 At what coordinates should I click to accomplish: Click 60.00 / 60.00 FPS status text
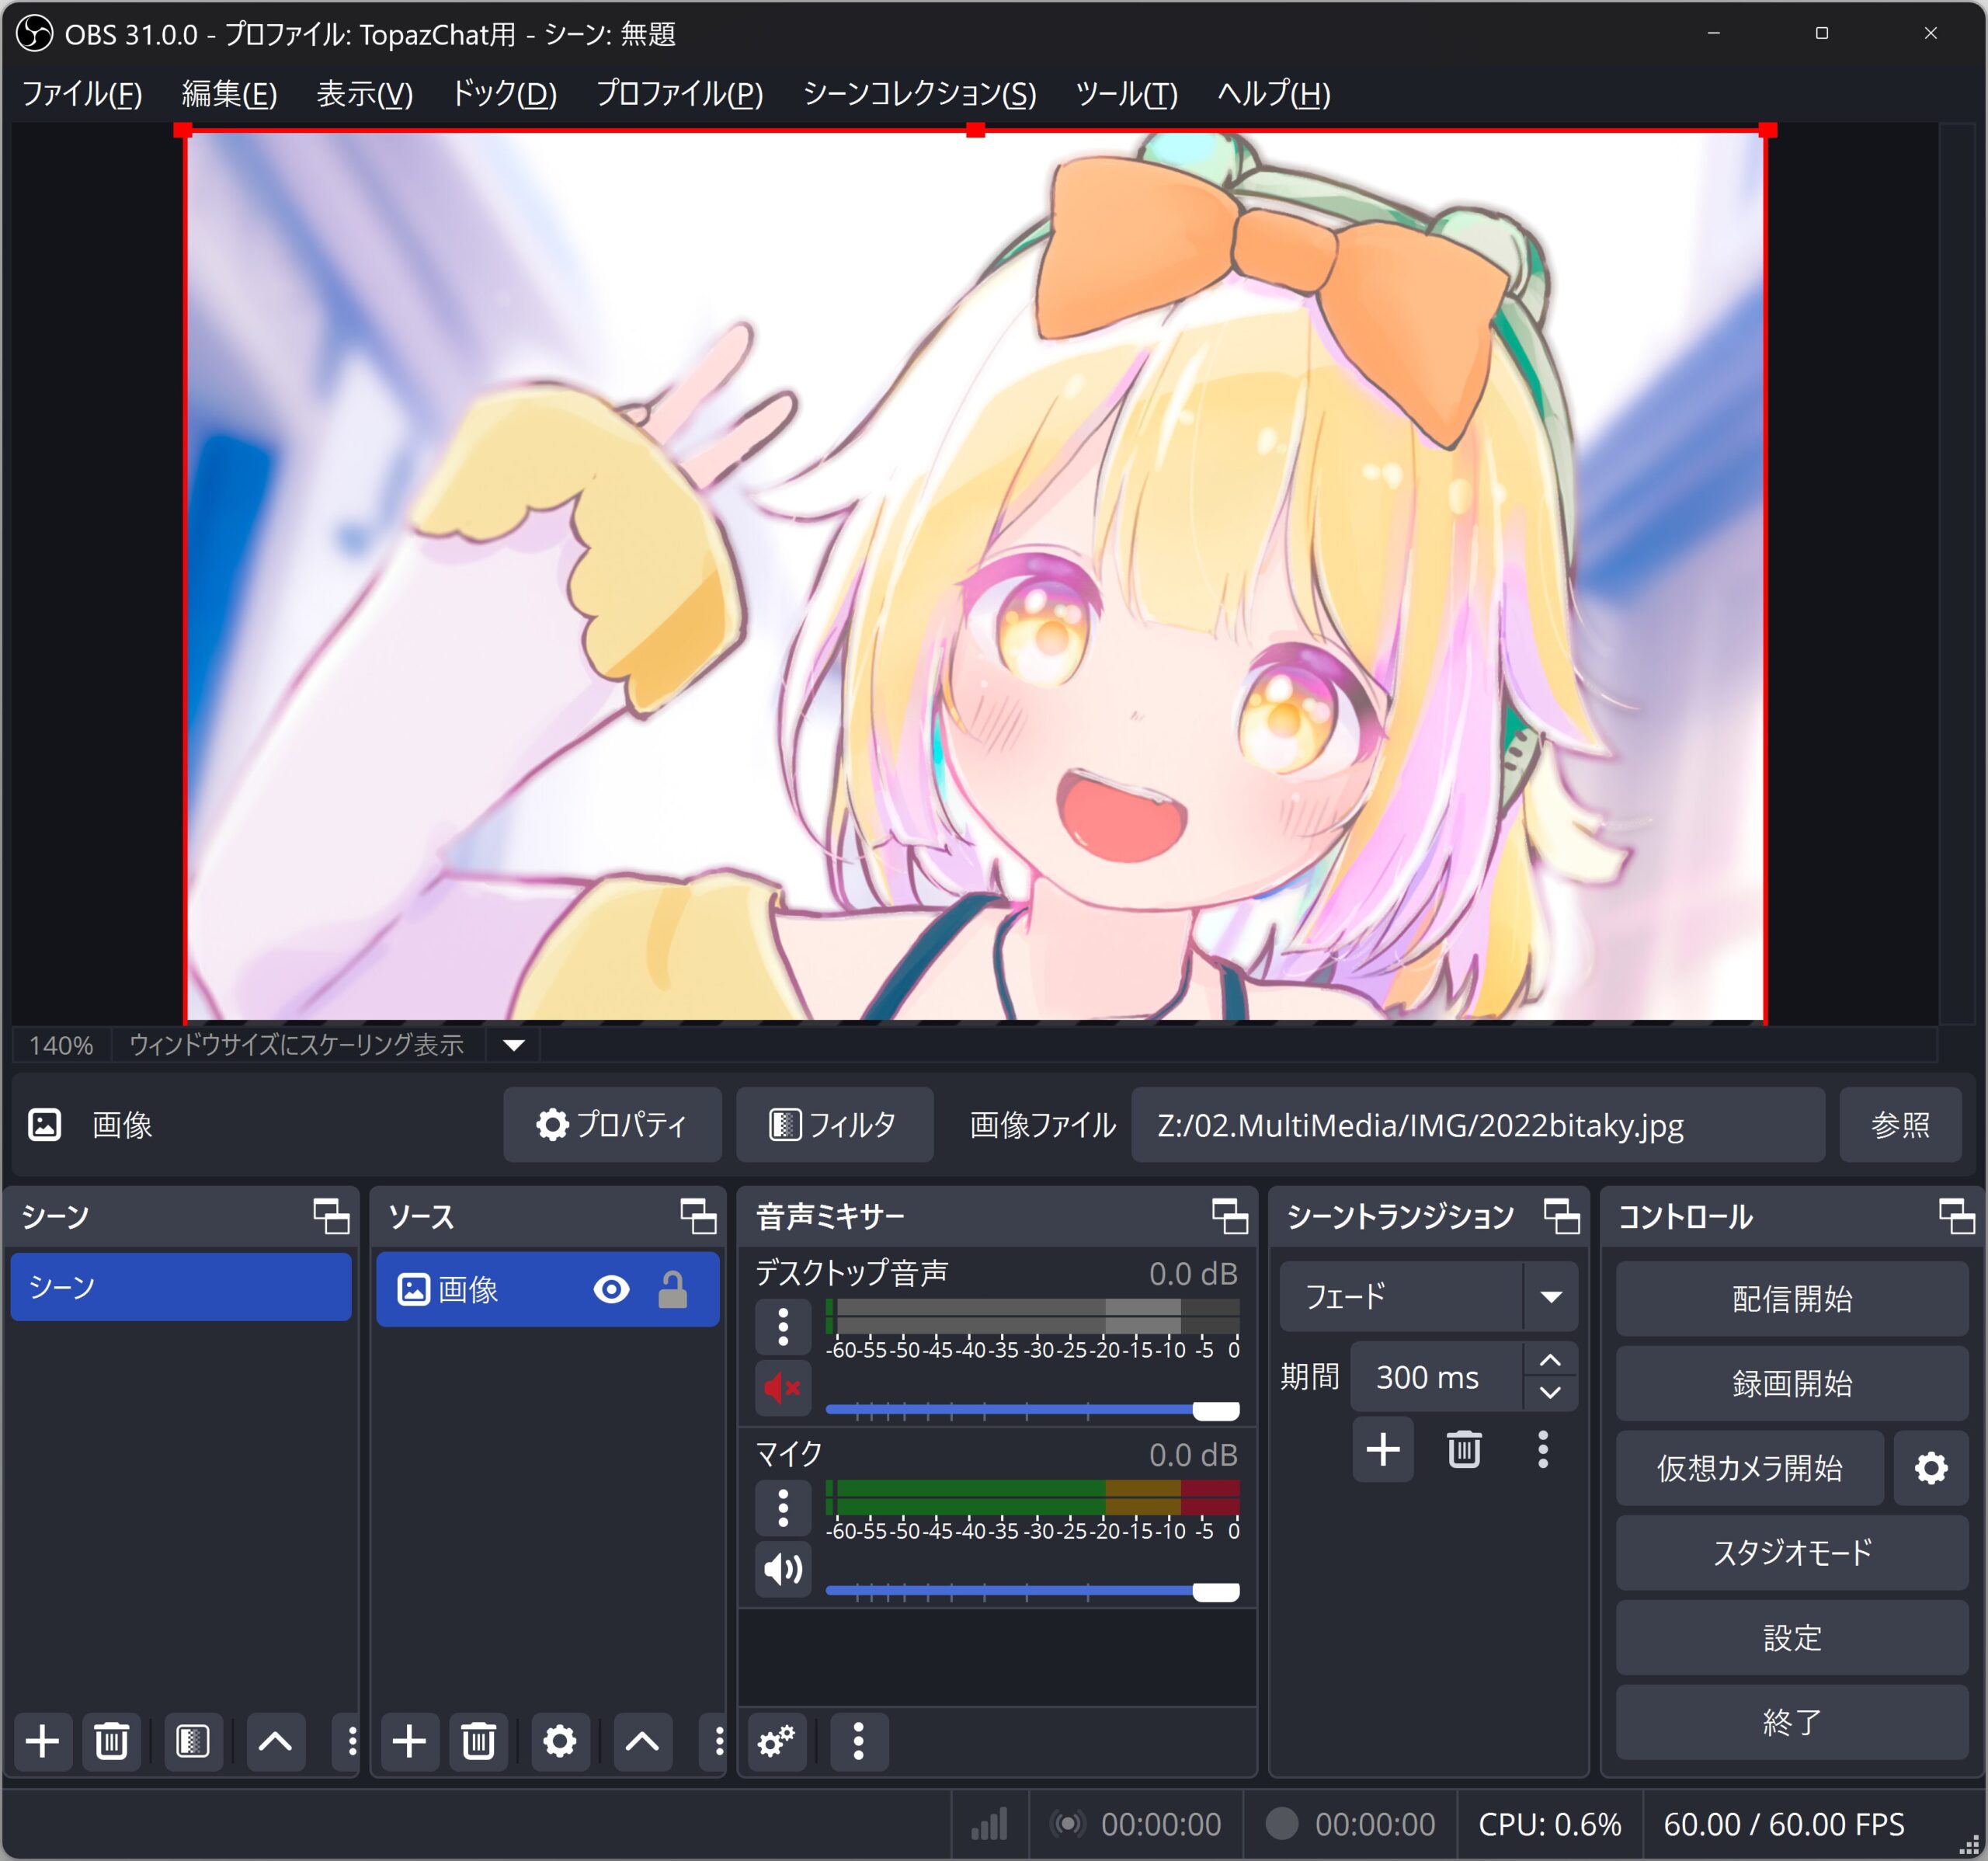click(x=1784, y=1824)
